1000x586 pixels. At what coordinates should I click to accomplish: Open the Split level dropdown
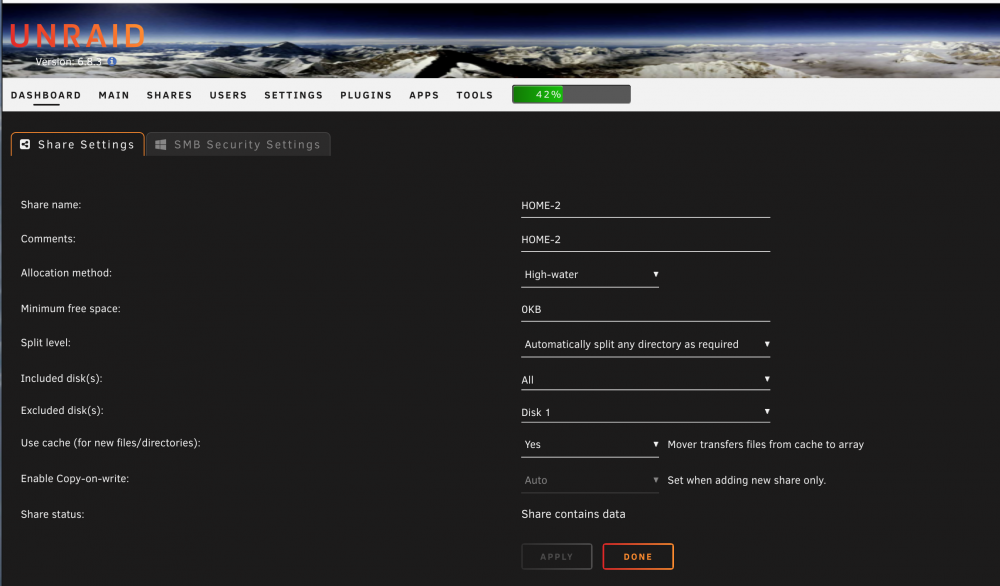click(645, 344)
